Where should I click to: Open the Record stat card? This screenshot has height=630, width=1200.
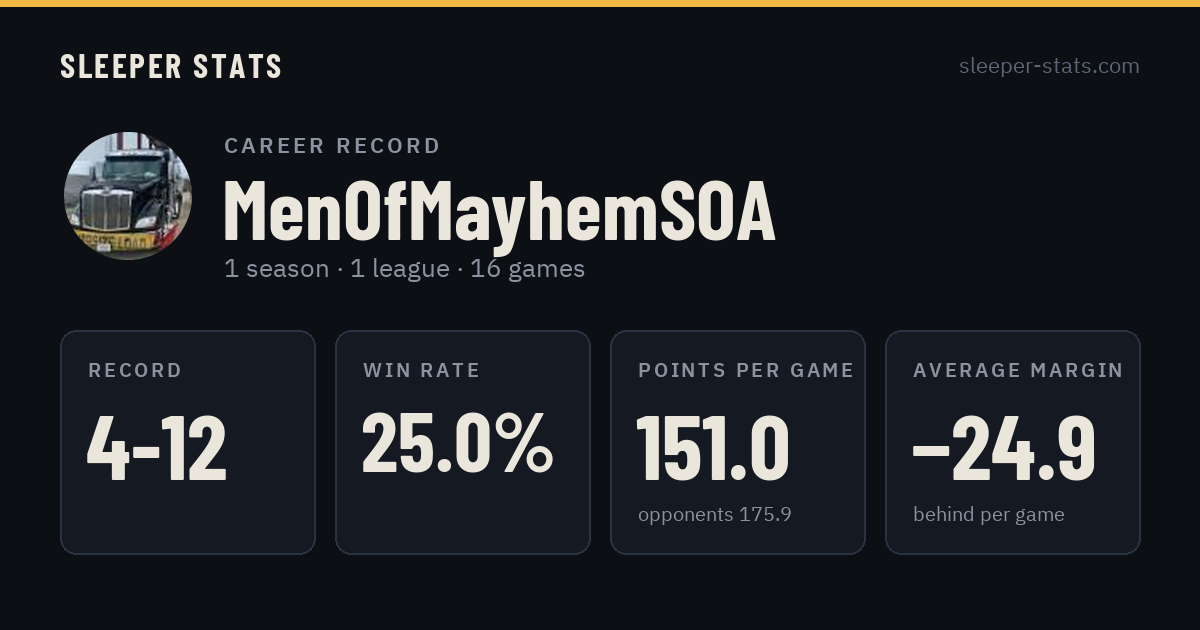(x=188, y=442)
